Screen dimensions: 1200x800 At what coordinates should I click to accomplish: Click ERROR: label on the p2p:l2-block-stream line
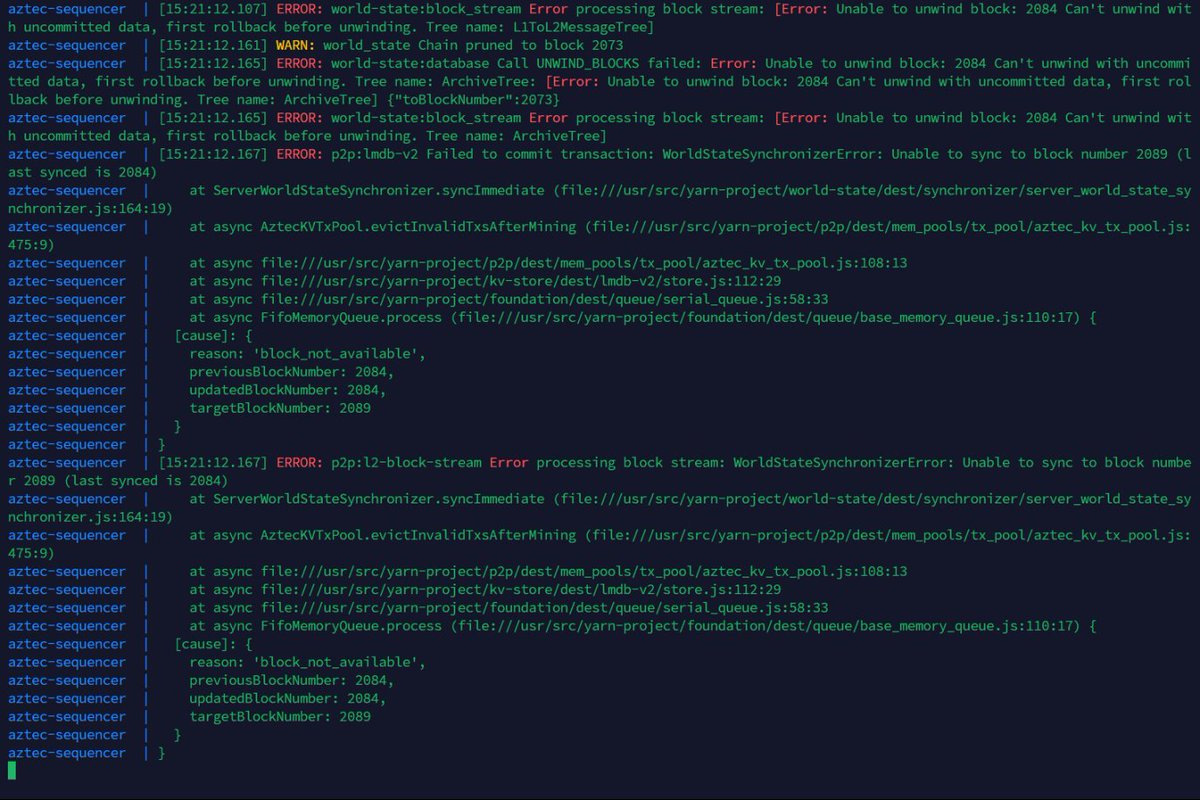(299, 462)
